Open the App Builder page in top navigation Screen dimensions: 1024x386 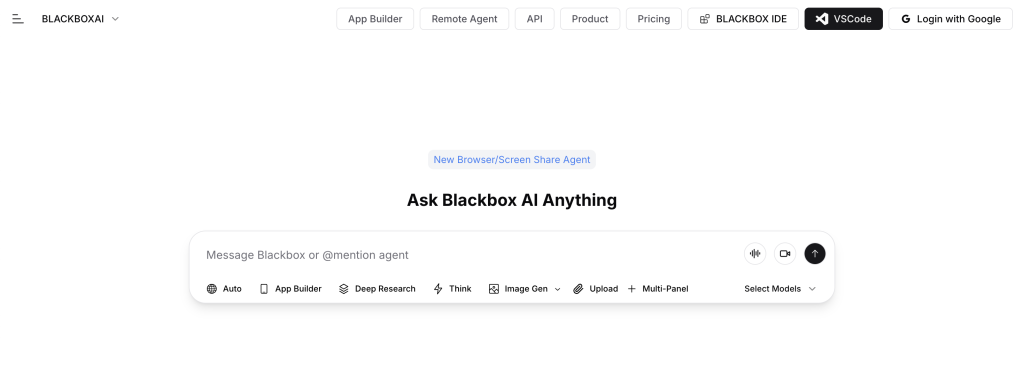[375, 19]
